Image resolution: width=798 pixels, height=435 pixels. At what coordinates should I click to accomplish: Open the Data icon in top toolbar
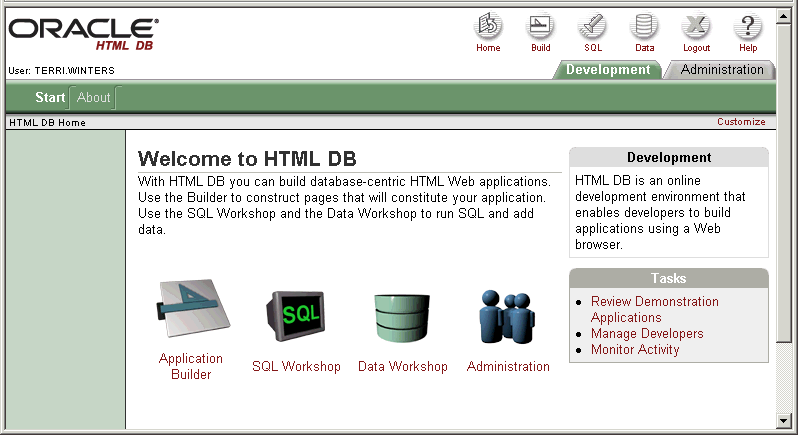tap(644, 27)
